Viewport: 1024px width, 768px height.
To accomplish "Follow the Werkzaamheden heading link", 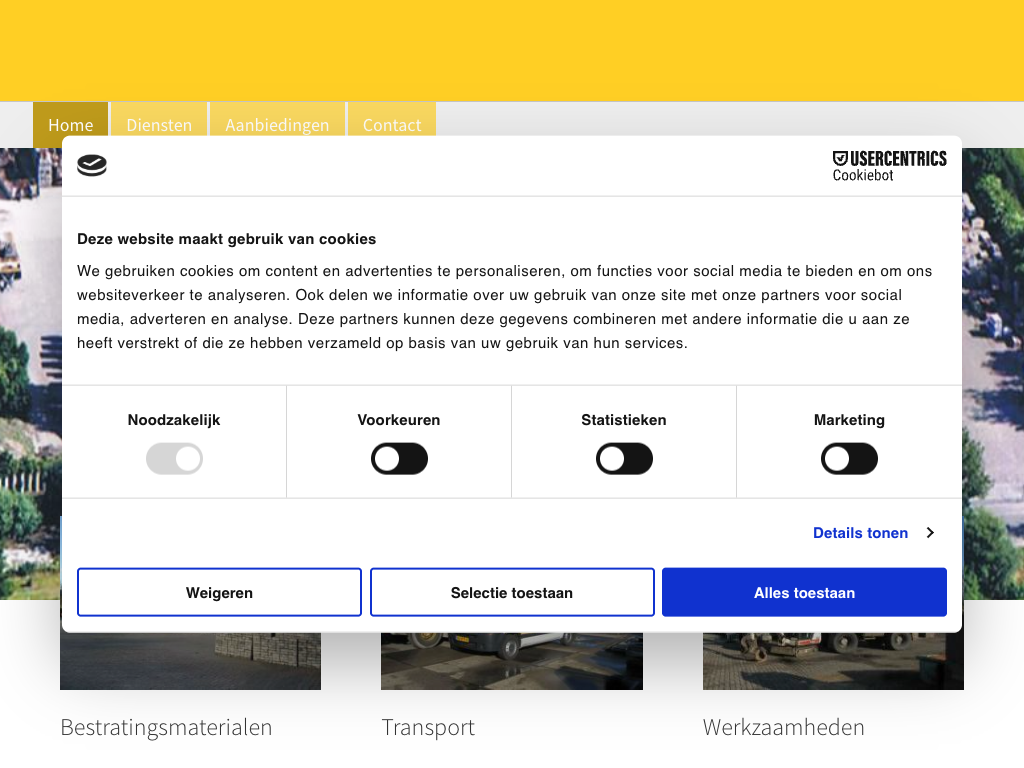I will click(783, 727).
